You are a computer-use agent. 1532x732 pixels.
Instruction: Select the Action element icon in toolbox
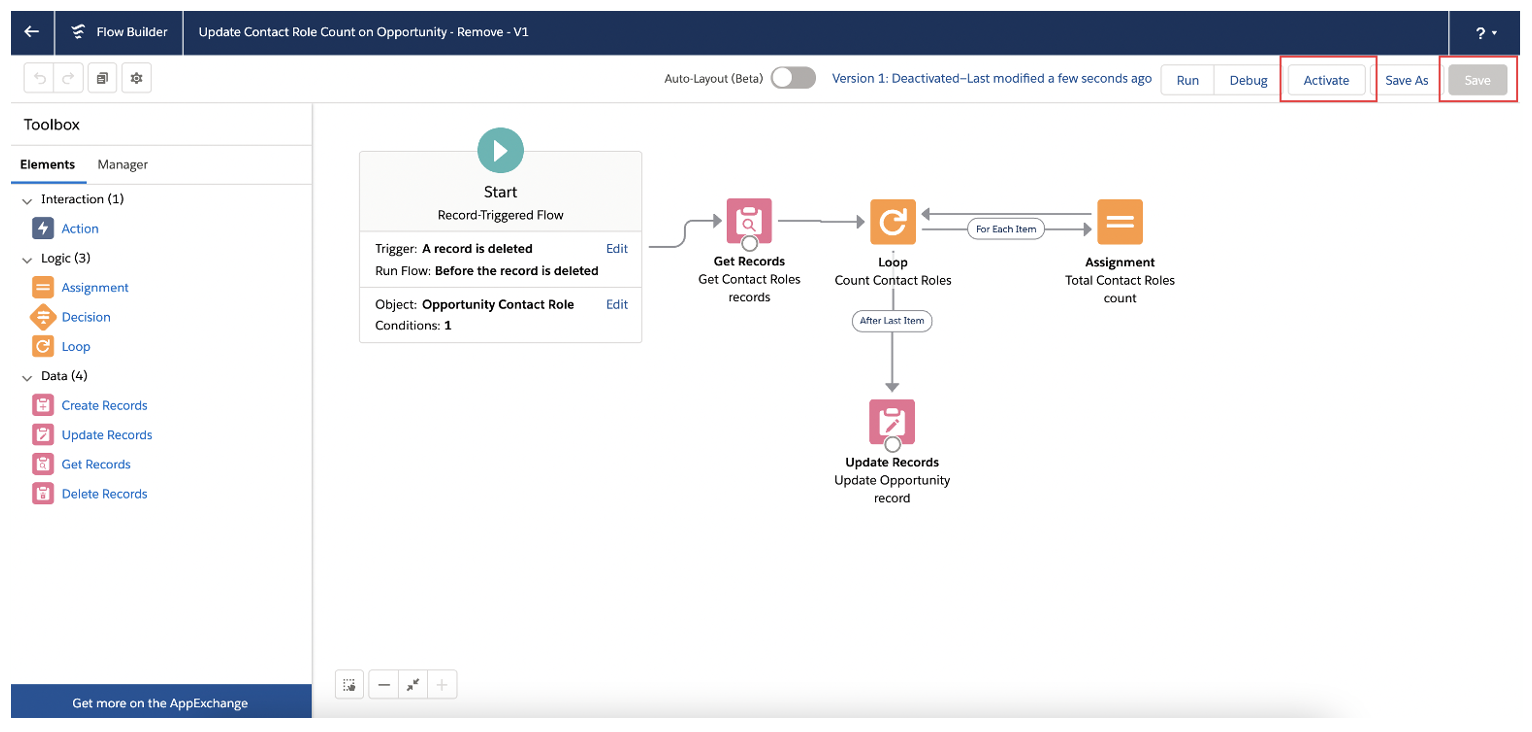[x=43, y=229]
